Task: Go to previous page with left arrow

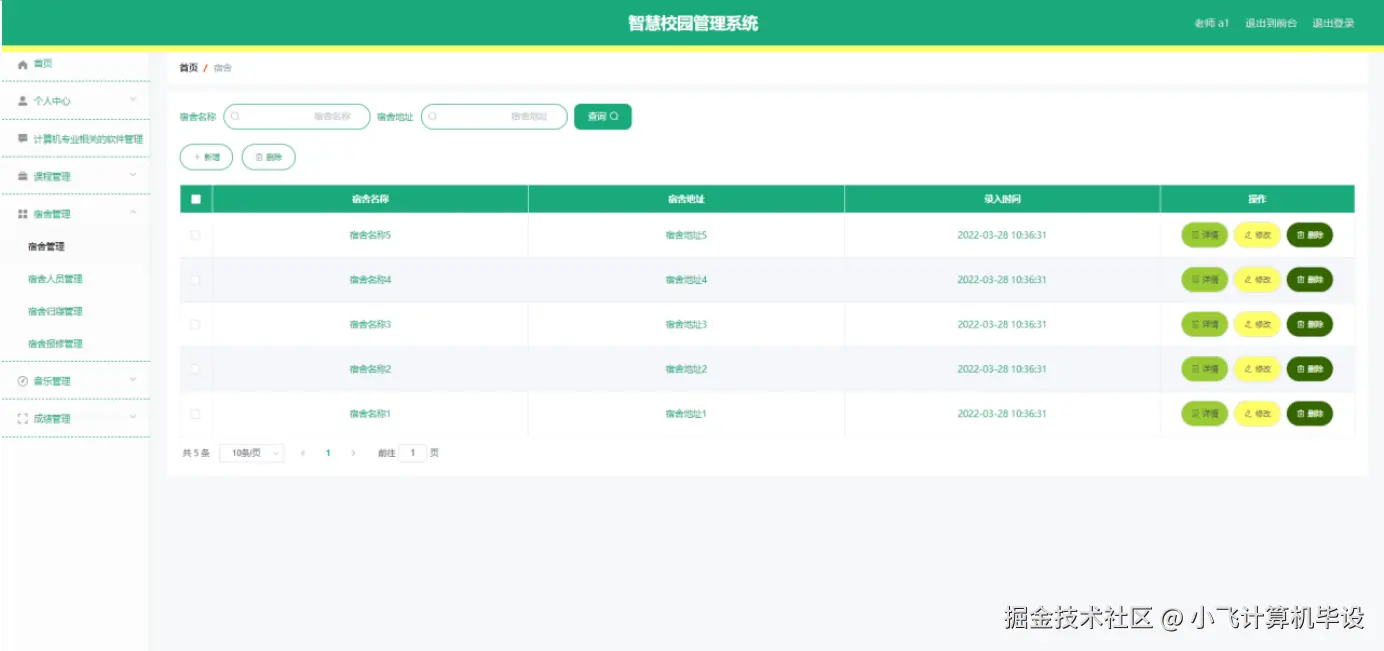Action: (303, 453)
